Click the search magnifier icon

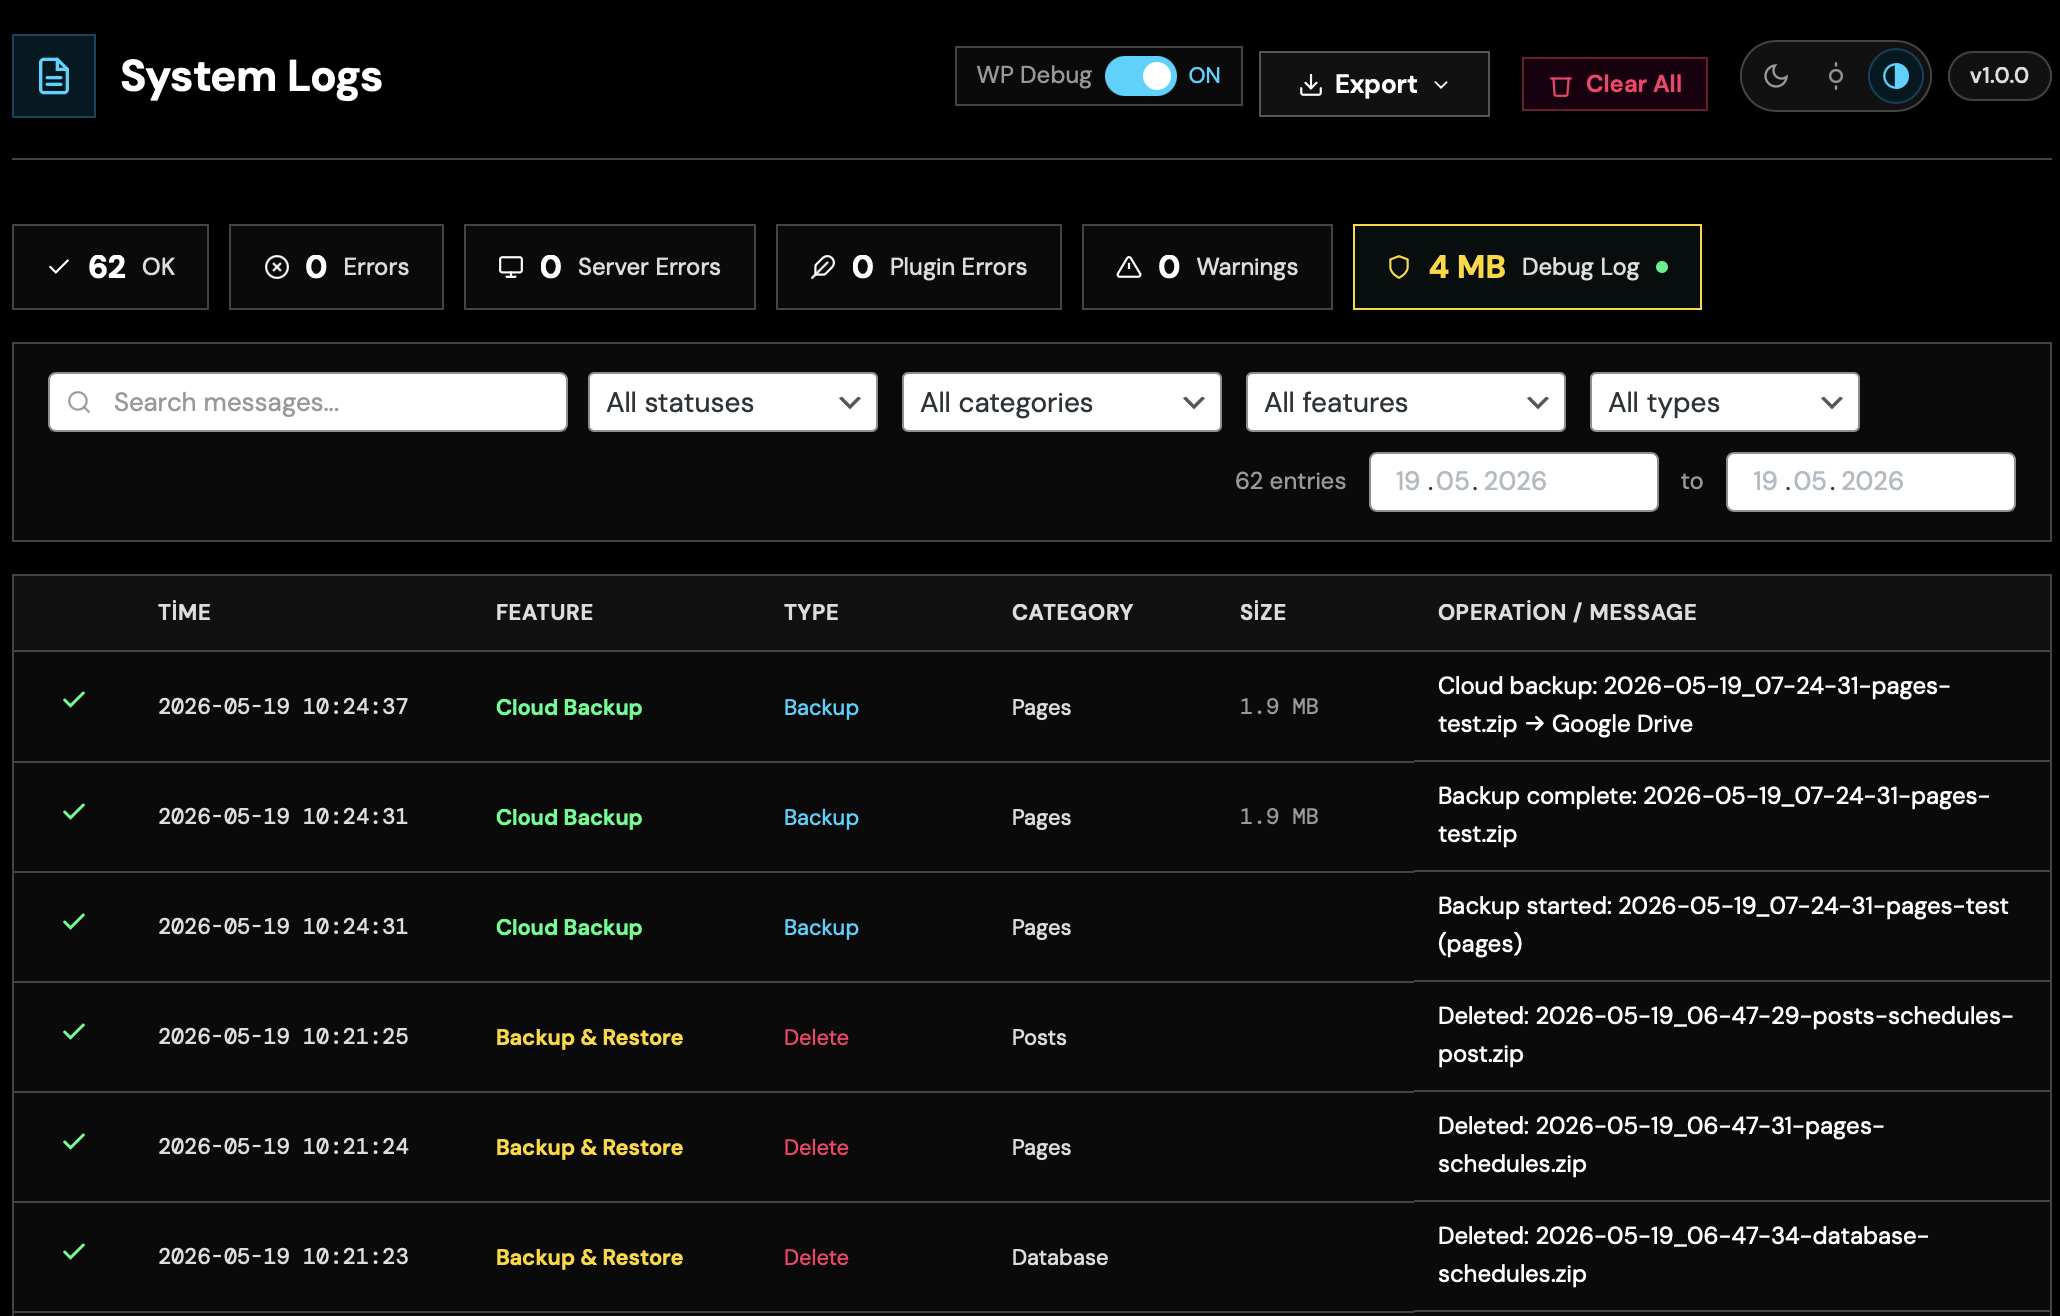tap(79, 402)
